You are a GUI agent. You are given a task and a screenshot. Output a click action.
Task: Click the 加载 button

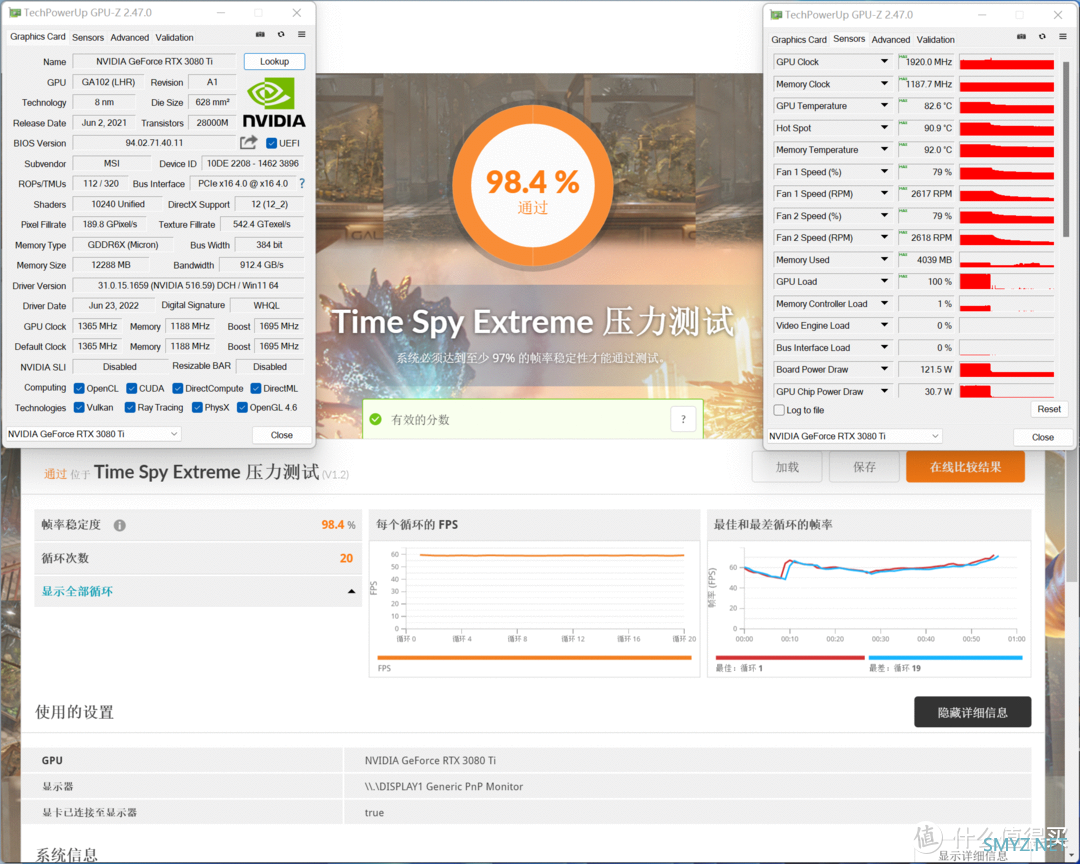click(x=787, y=467)
